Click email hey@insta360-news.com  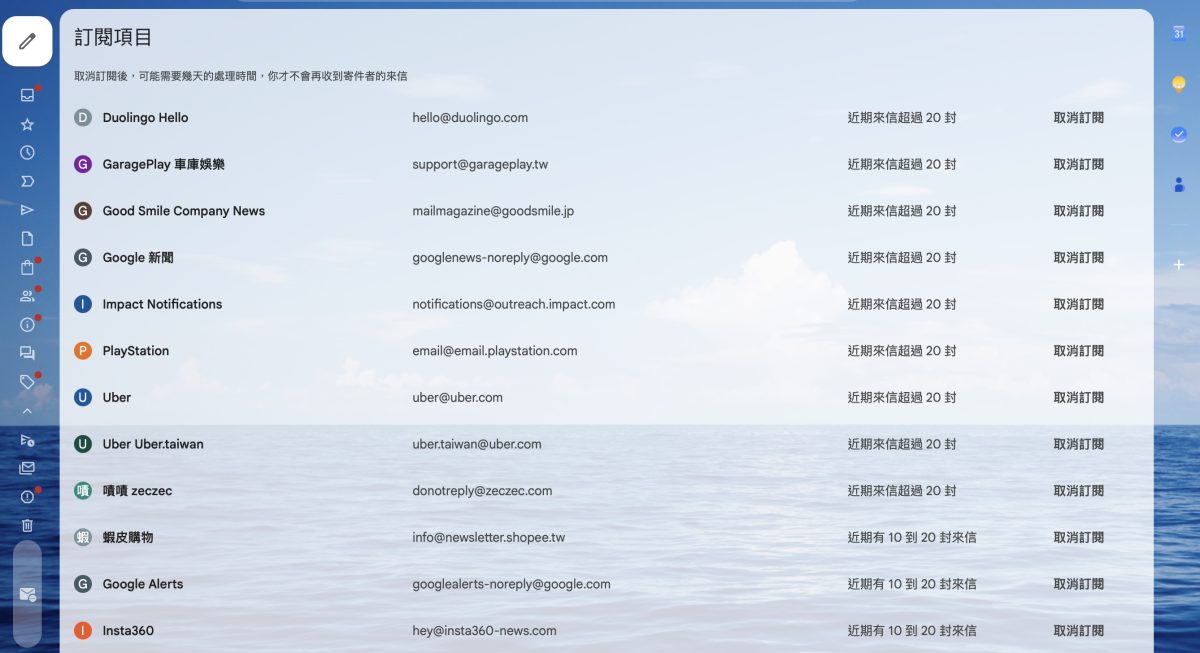tap(484, 631)
